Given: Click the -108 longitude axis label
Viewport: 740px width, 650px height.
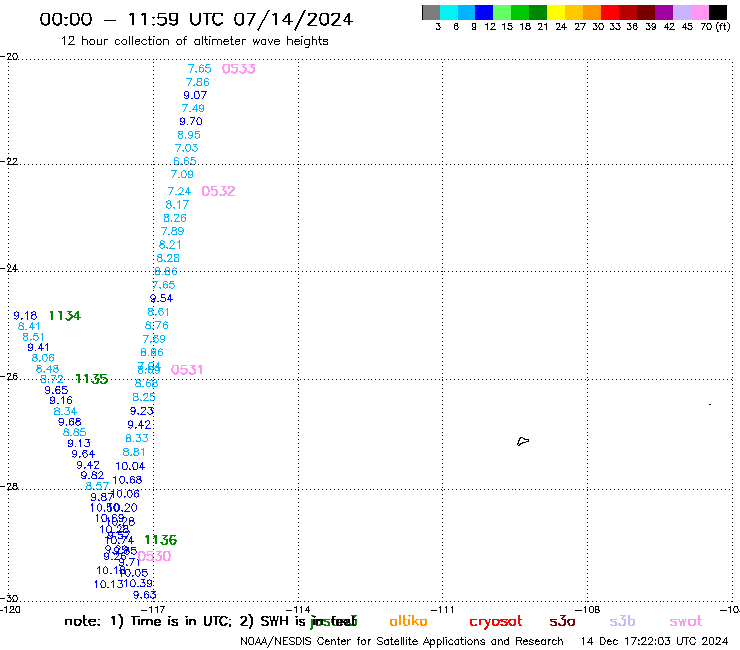Looking at the screenshot, I should click(588, 609).
